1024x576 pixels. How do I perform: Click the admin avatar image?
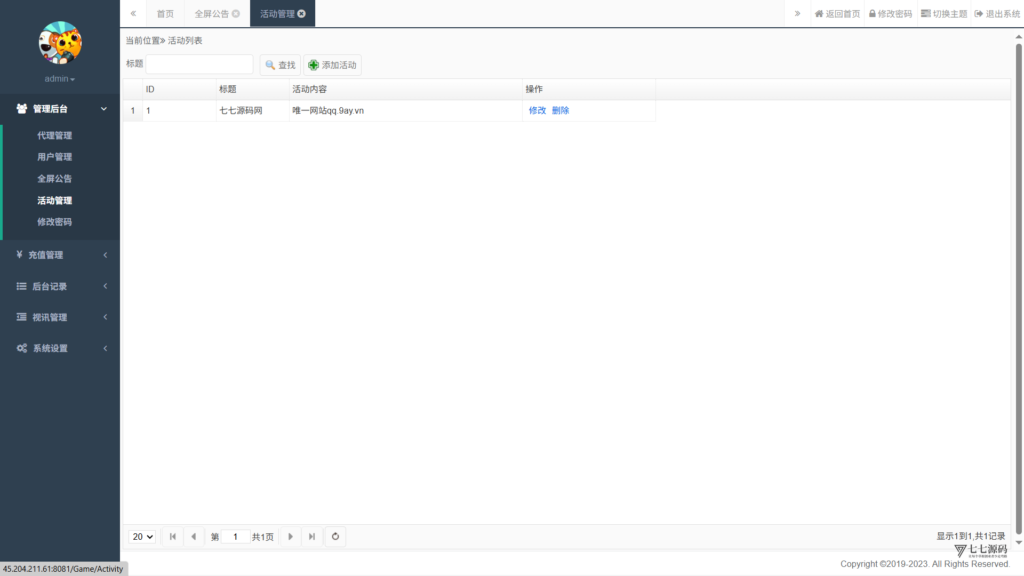(60, 42)
